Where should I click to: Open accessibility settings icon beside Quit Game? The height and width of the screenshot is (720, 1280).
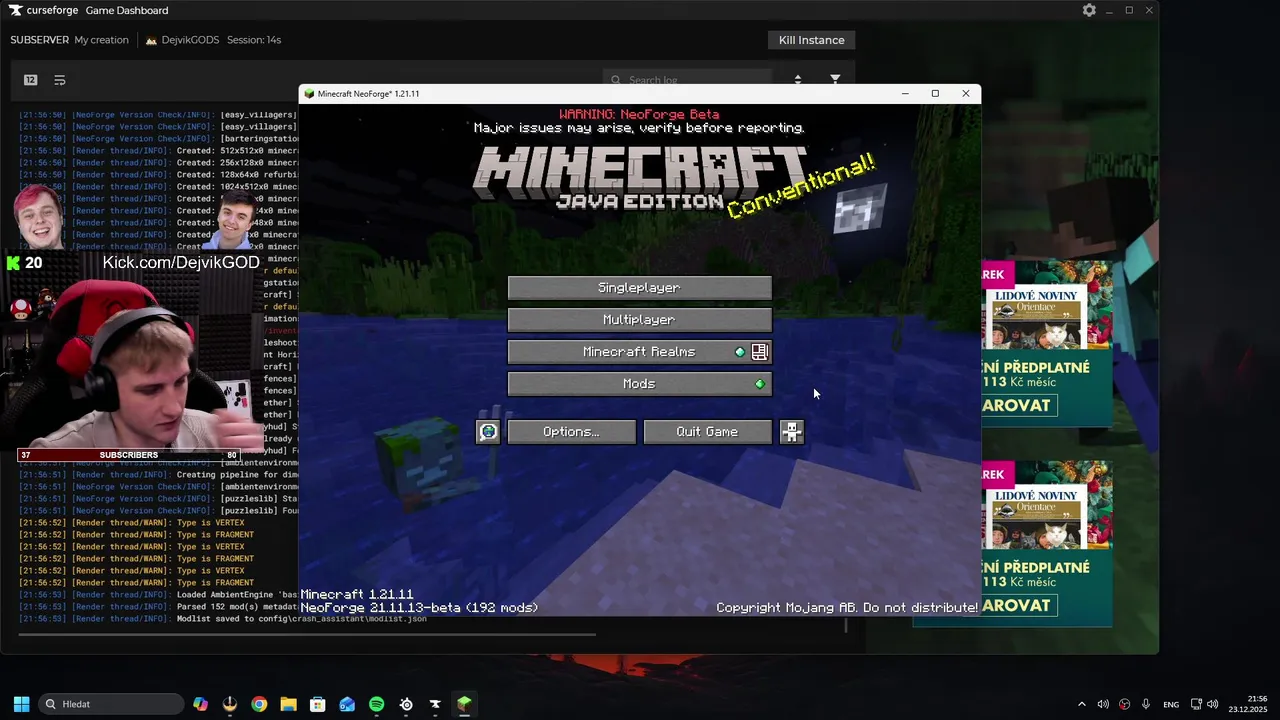(791, 432)
